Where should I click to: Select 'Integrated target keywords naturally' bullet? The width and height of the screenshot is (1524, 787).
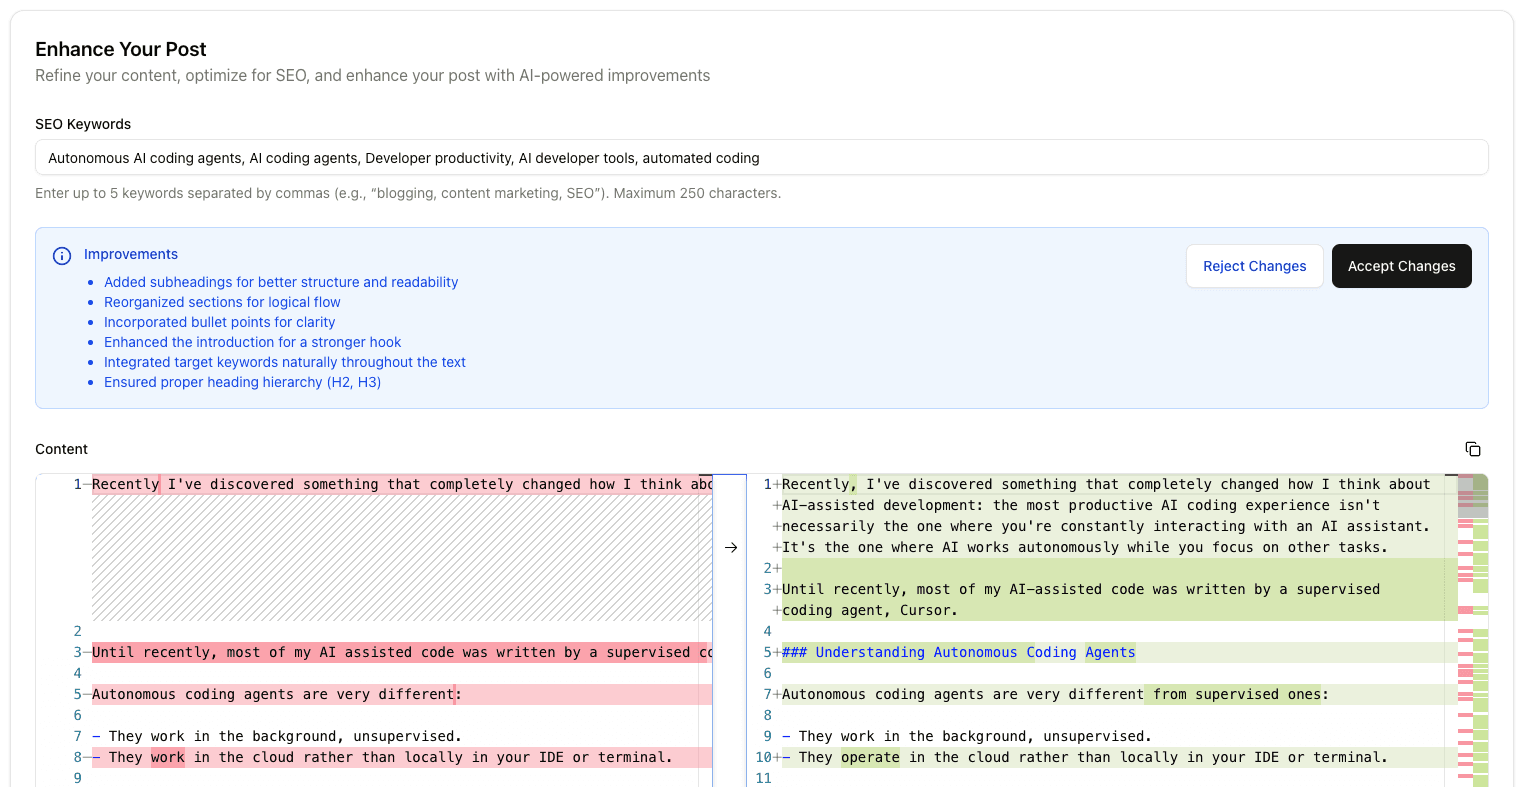click(x=285, y=362)
